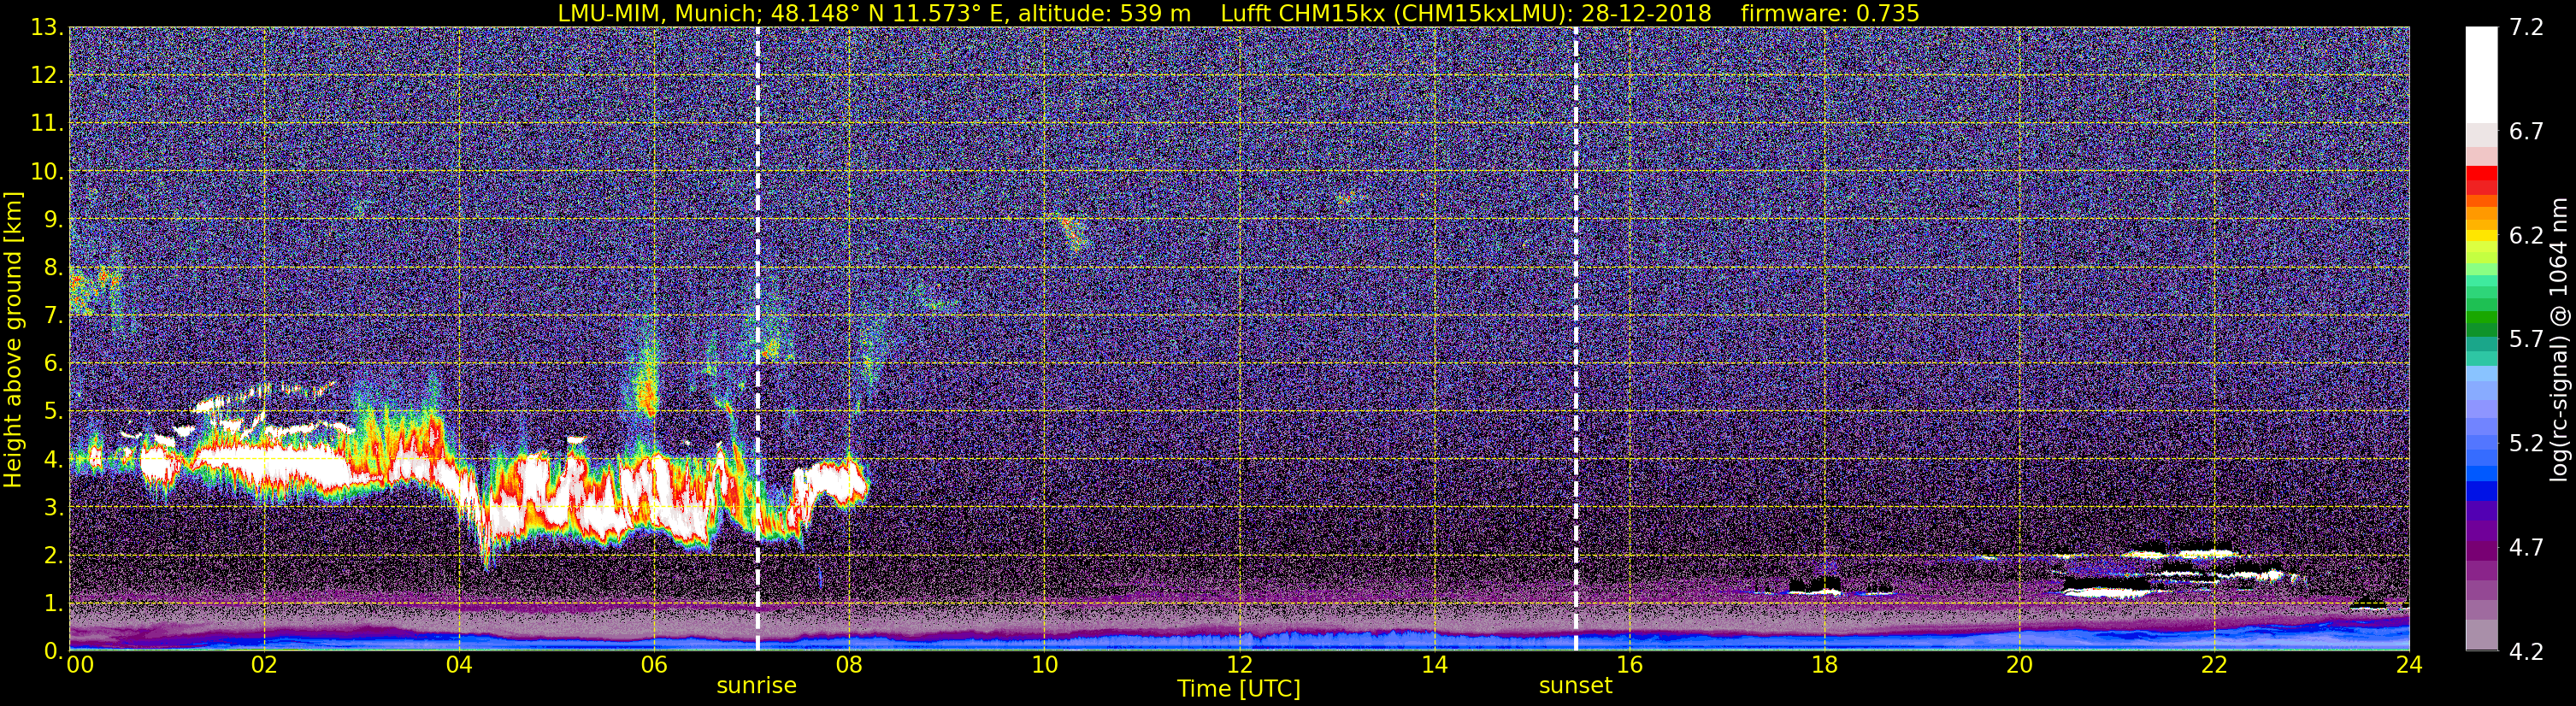Click the time axis tick label 02
The height and width of the screenshot is (706, 2576).
[264, 665]
